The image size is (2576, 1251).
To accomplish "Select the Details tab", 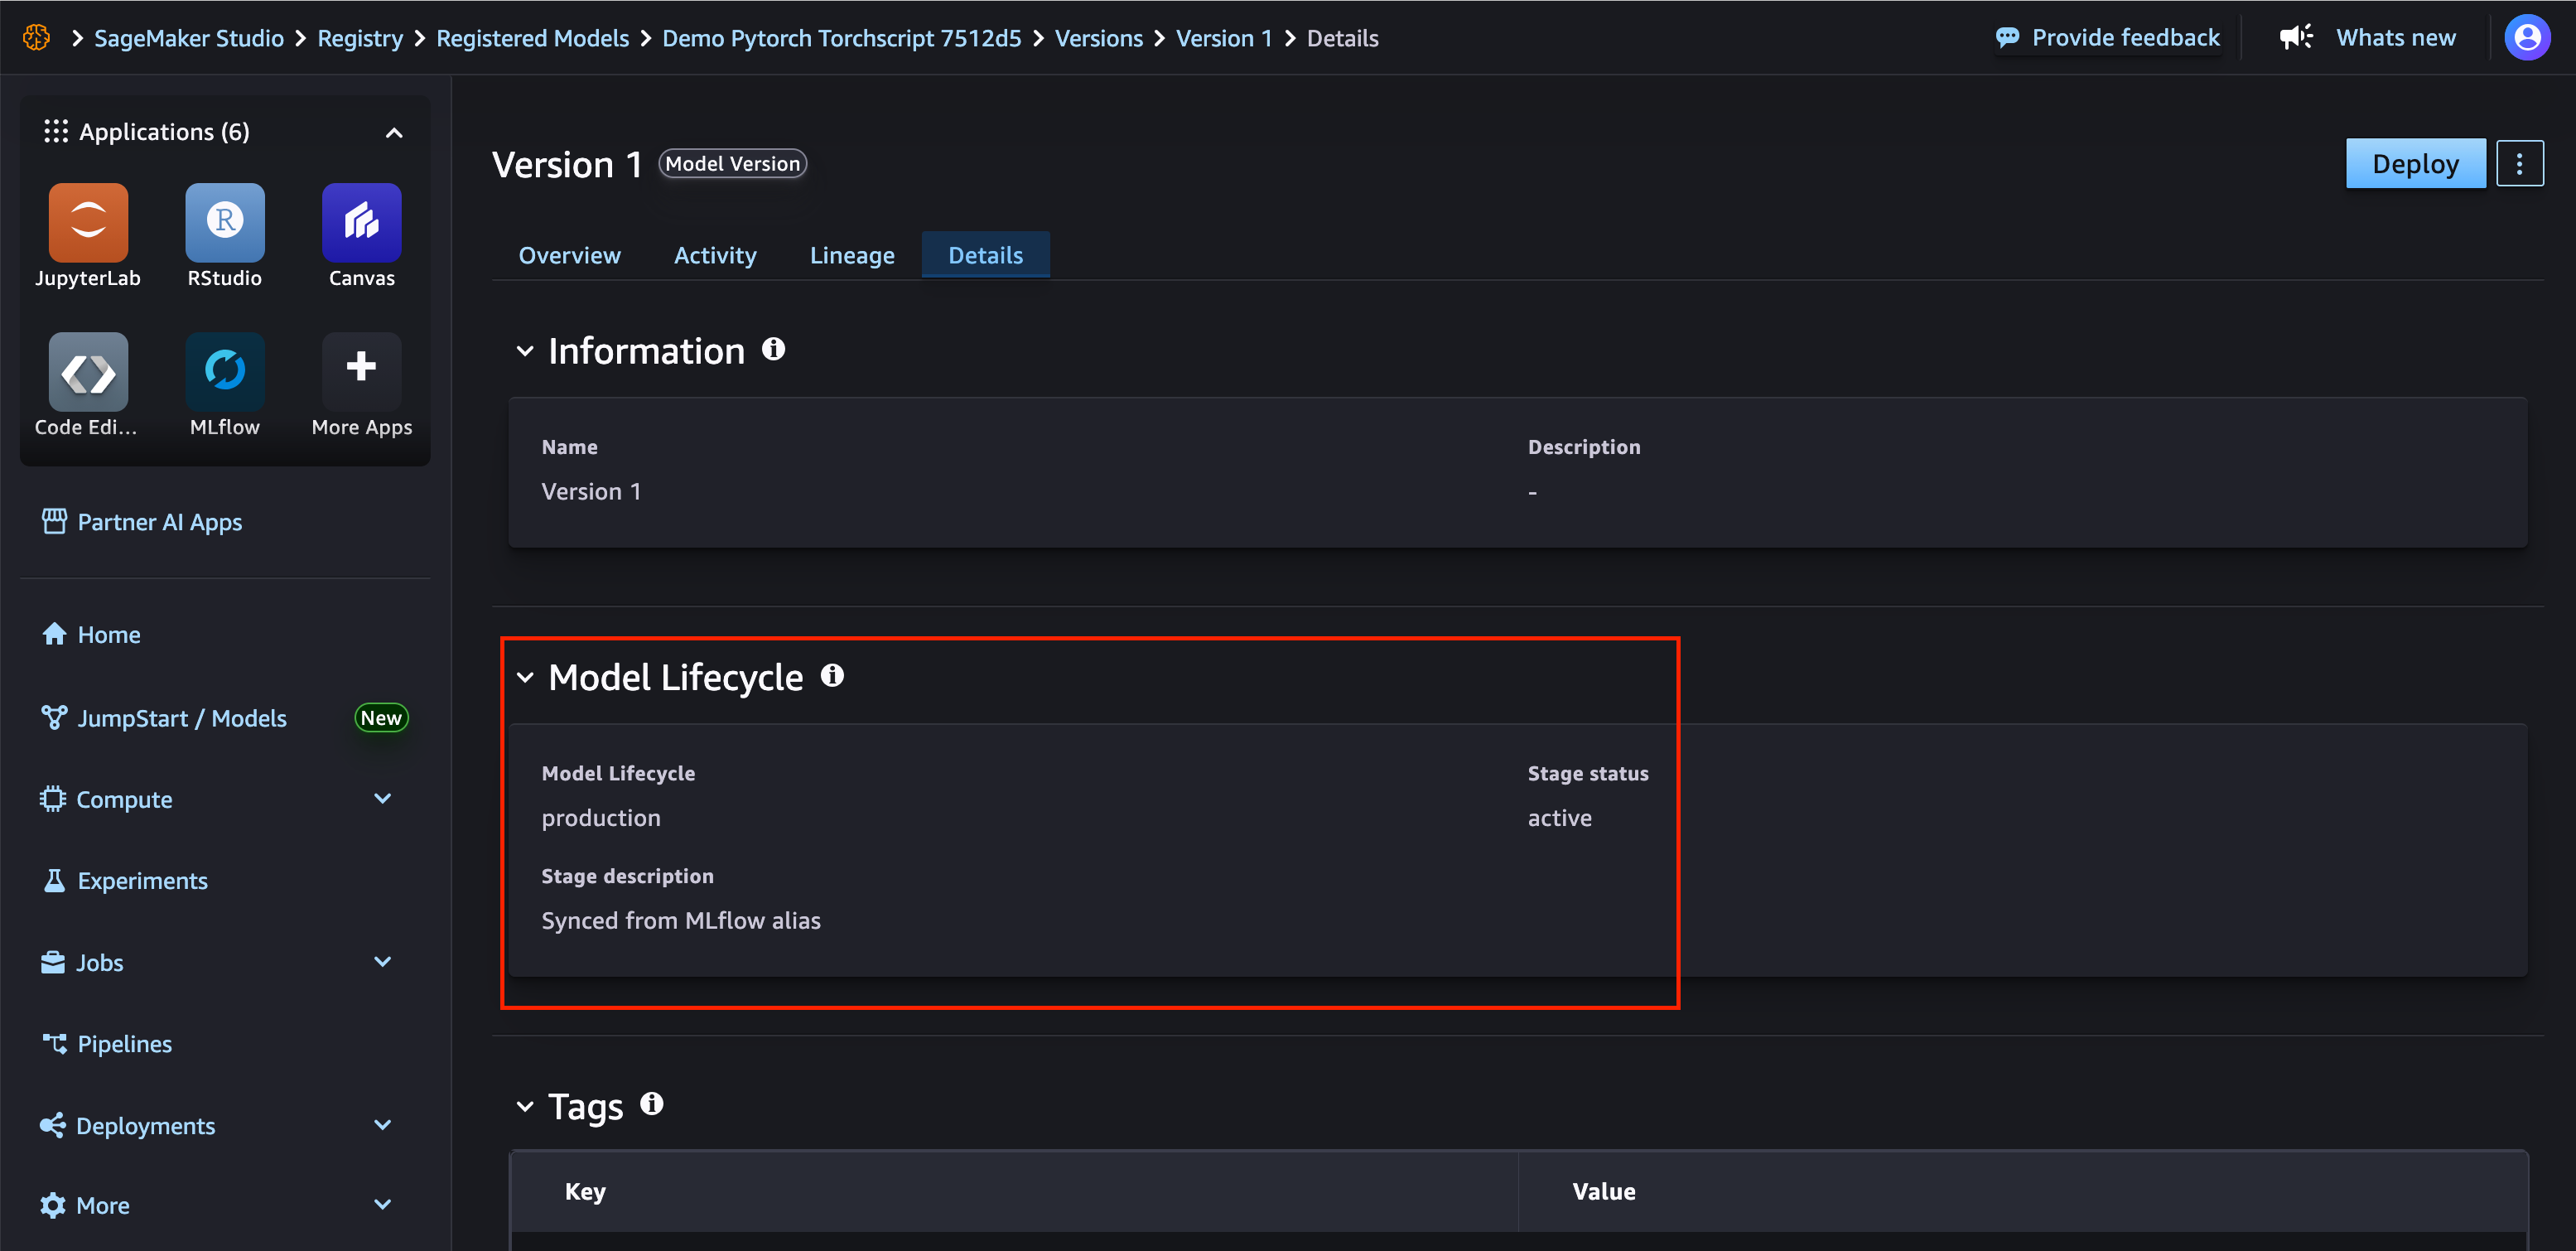I will click(x=985, y=255).
